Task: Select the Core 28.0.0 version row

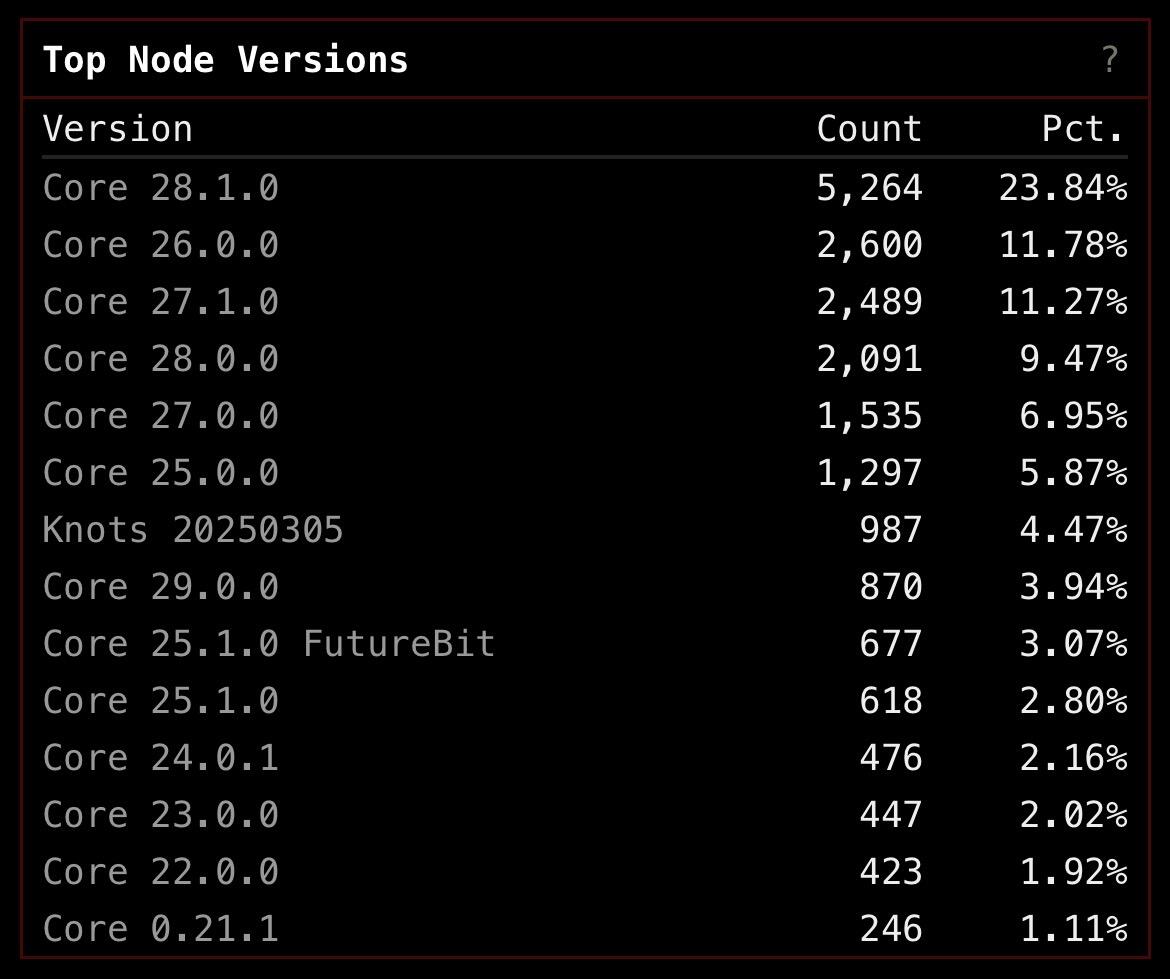Action: click(585, 359)
